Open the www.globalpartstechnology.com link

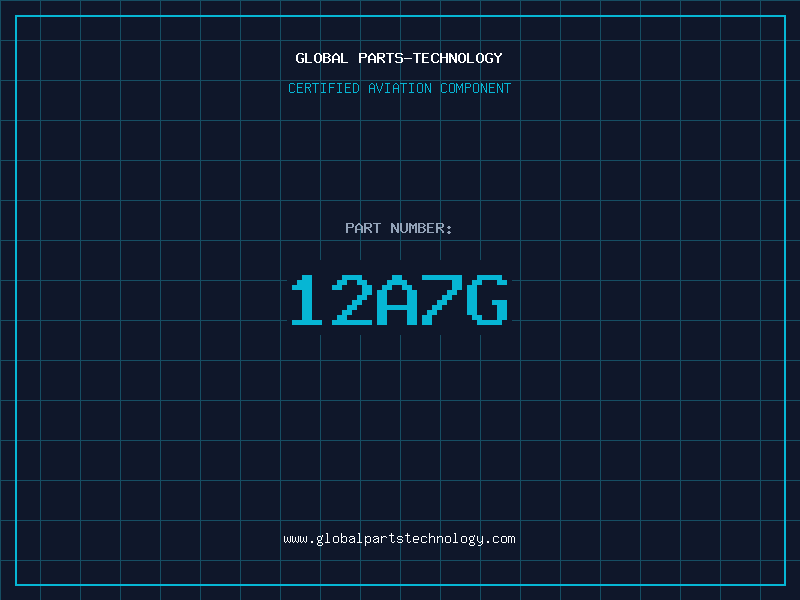399,539
